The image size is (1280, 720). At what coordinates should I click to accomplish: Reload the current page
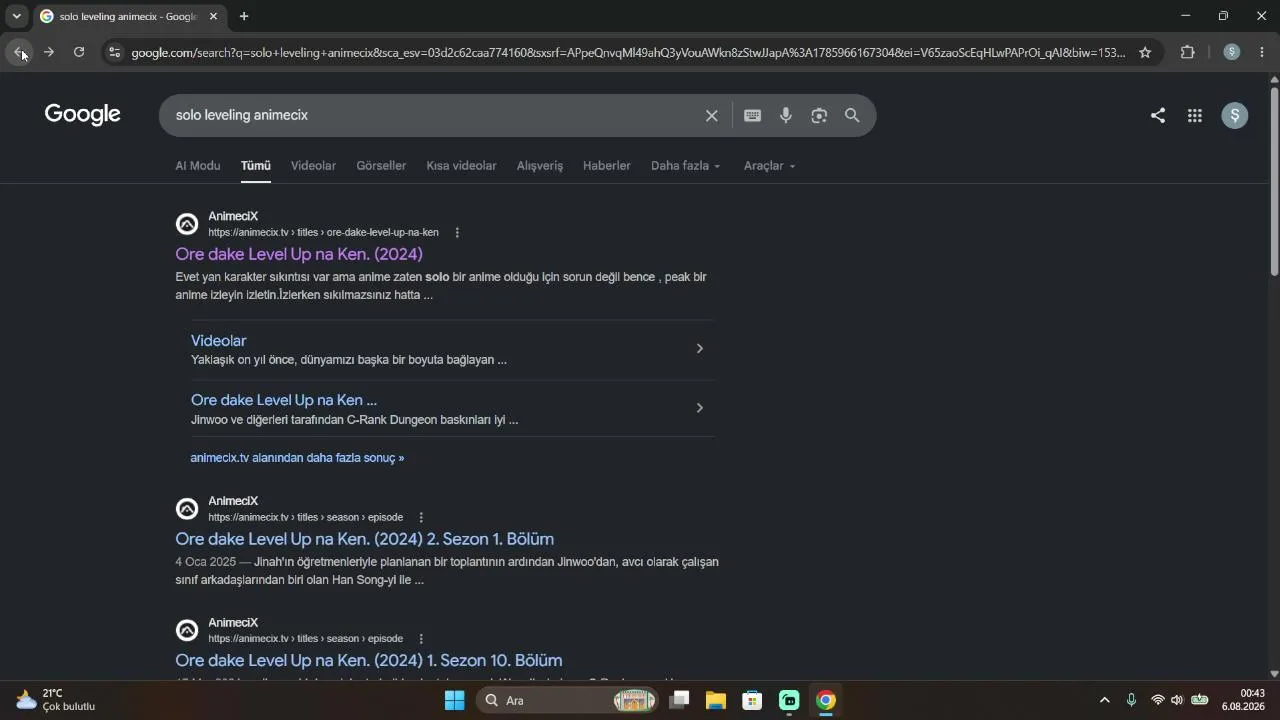[x=79, y=52]
